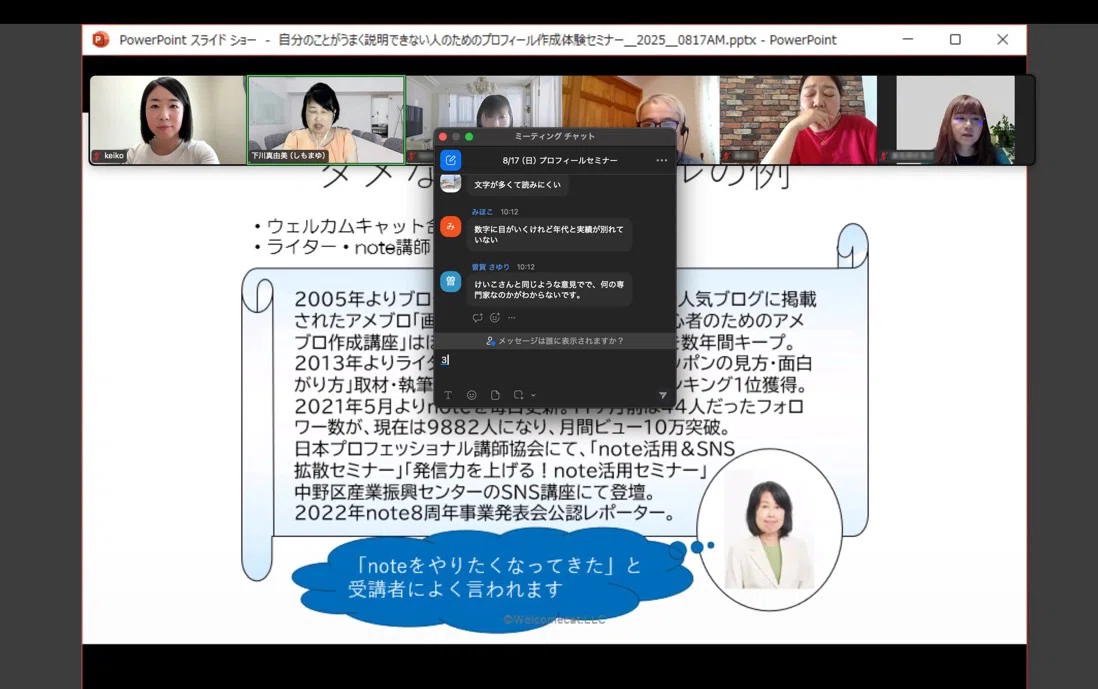Open the chat header three-dot menu

point(662,160)
